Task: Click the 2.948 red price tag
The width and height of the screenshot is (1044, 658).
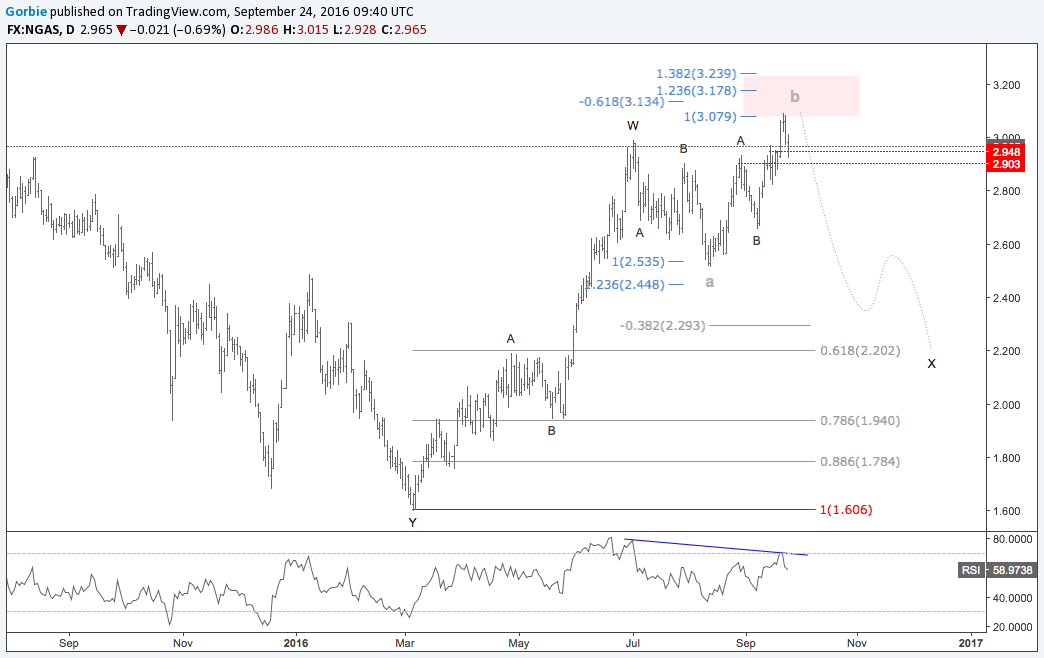Action: click(1006, 153)
